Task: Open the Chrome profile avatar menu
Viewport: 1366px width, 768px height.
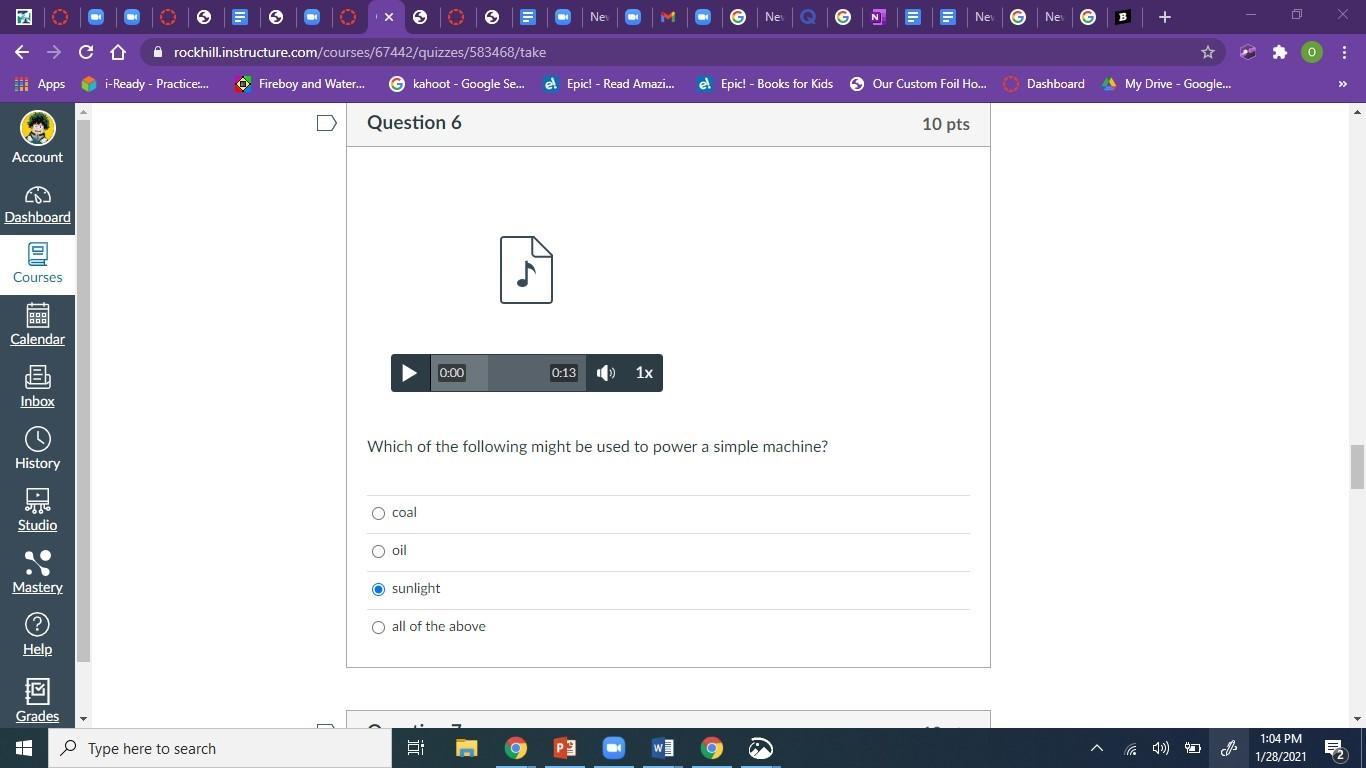Action: (x=1312, y=52)
